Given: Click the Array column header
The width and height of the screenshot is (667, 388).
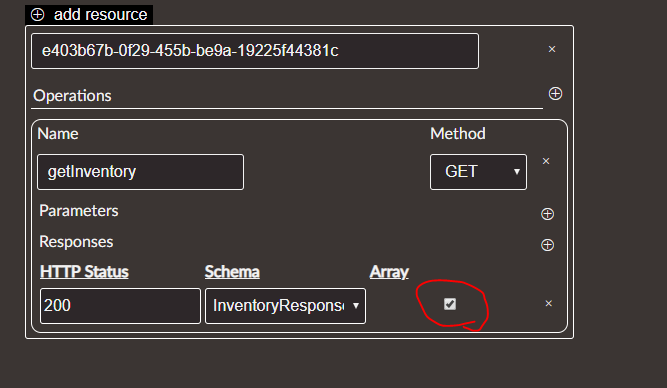Looking at the screenshot, I should tap(389, 272).
